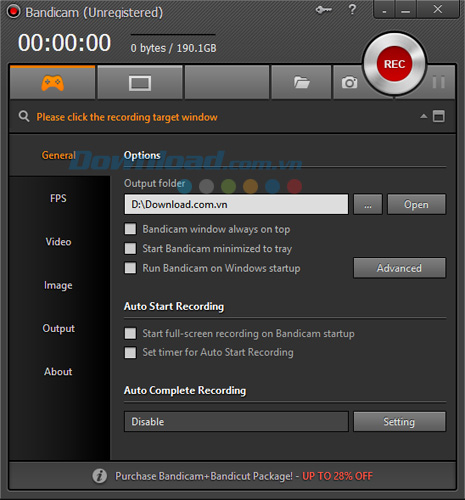Screen dimensions: 465x500
Task: Click the Auto Complete Recording Setting button
Action: pos(399,422)
